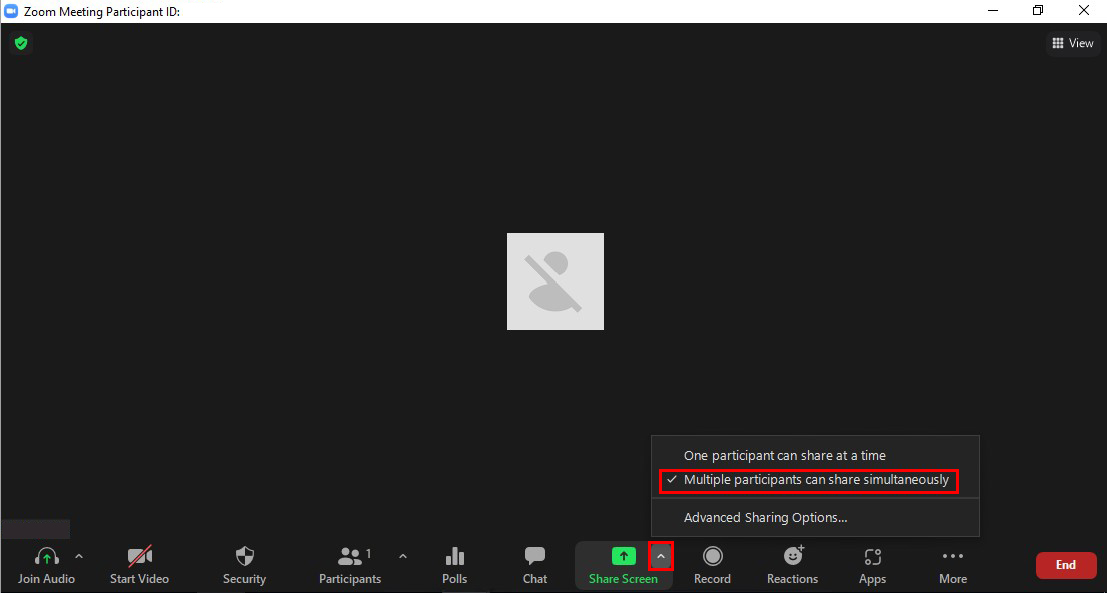Open Zoom Apps
Viewport: 1107px width, 593px height.
click(872, 565)
